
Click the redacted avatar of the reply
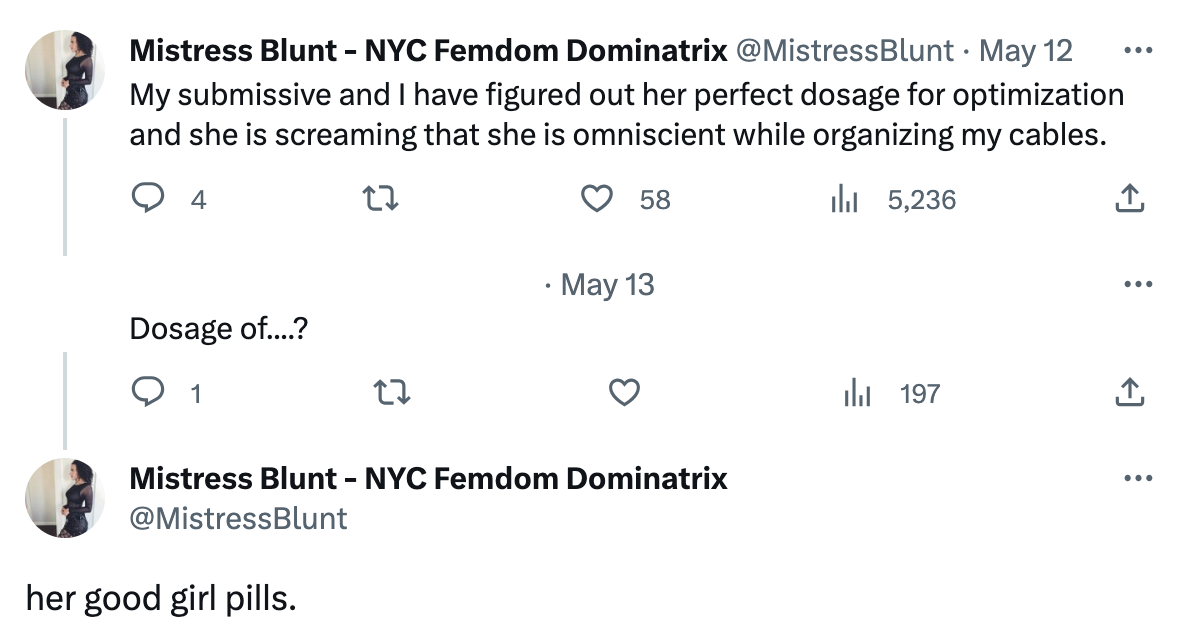(65, 304)
